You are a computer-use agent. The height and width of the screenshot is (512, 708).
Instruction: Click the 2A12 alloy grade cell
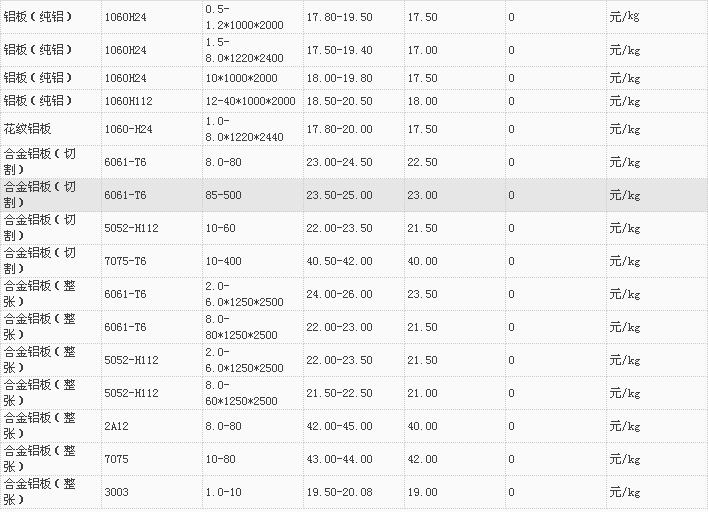click(116, 426)
